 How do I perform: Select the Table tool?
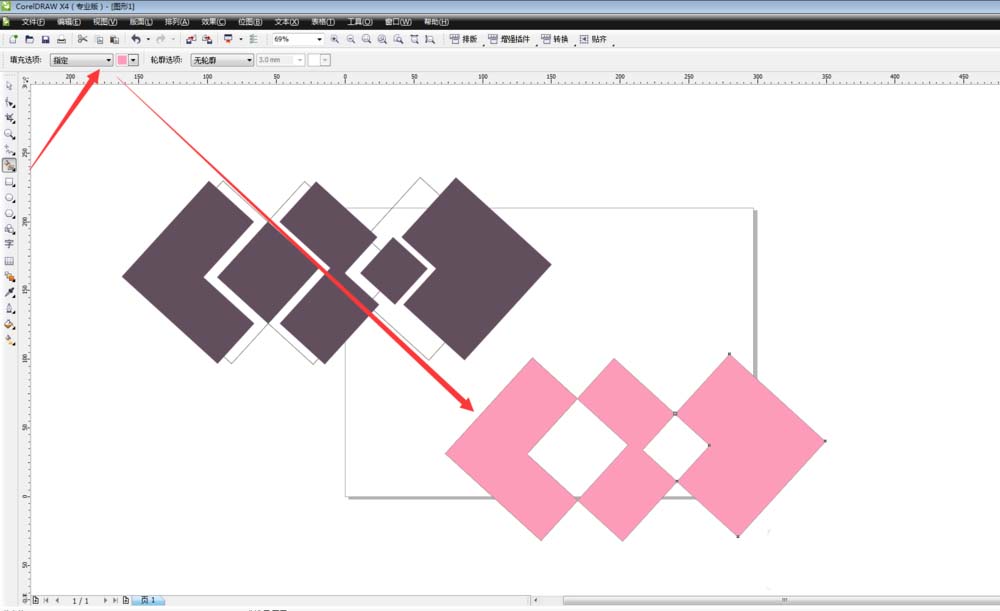9,261
